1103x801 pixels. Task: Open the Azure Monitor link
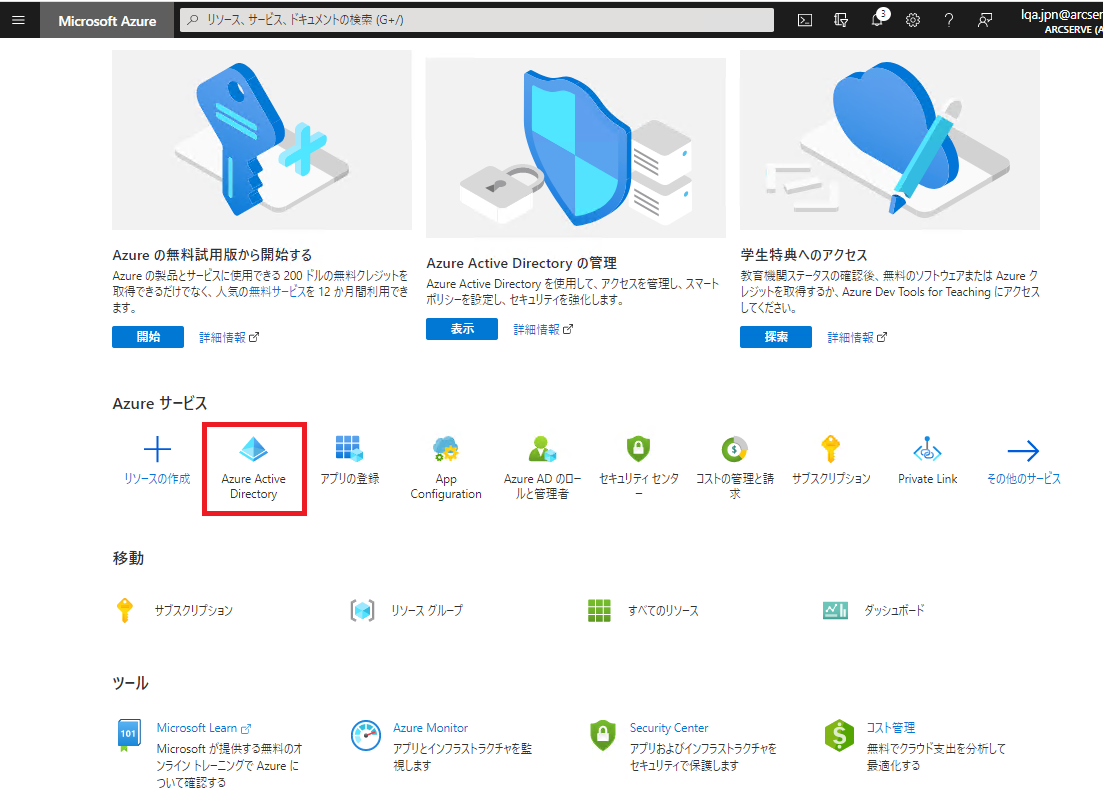431,728
